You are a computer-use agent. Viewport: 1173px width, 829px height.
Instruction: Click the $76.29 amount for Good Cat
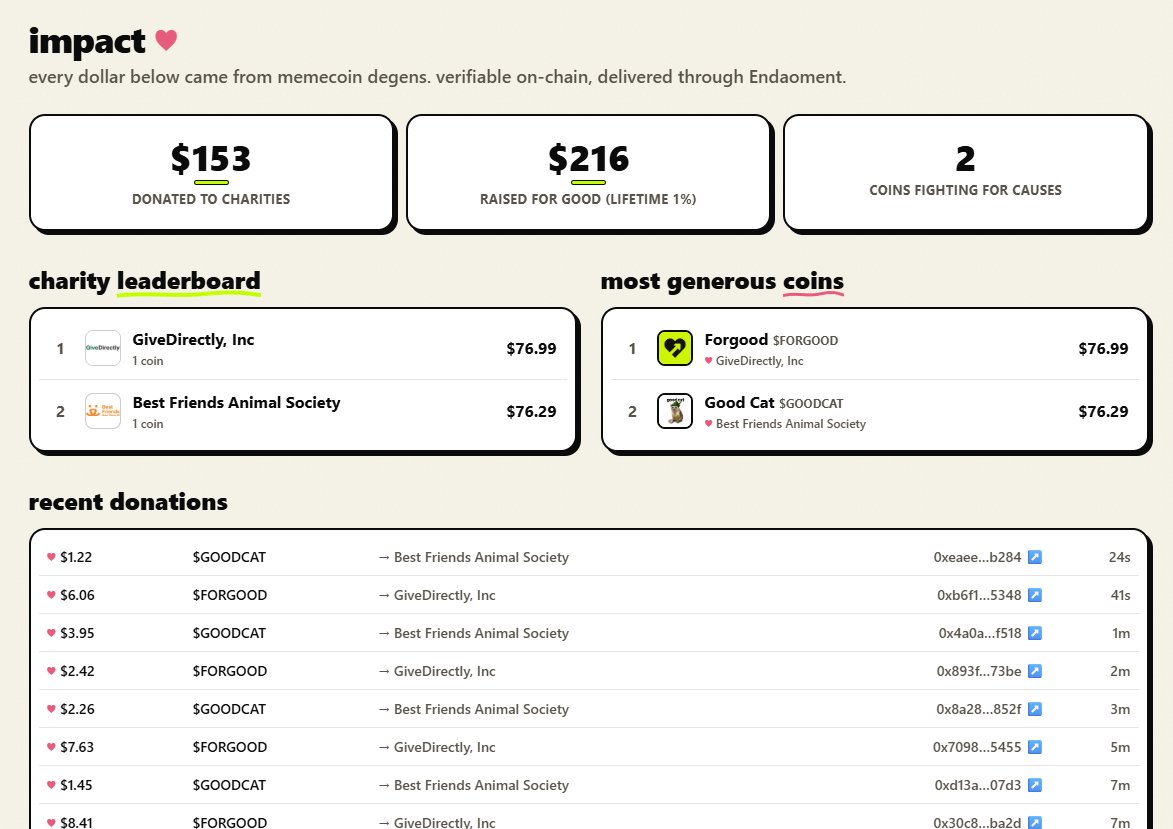1103,411
